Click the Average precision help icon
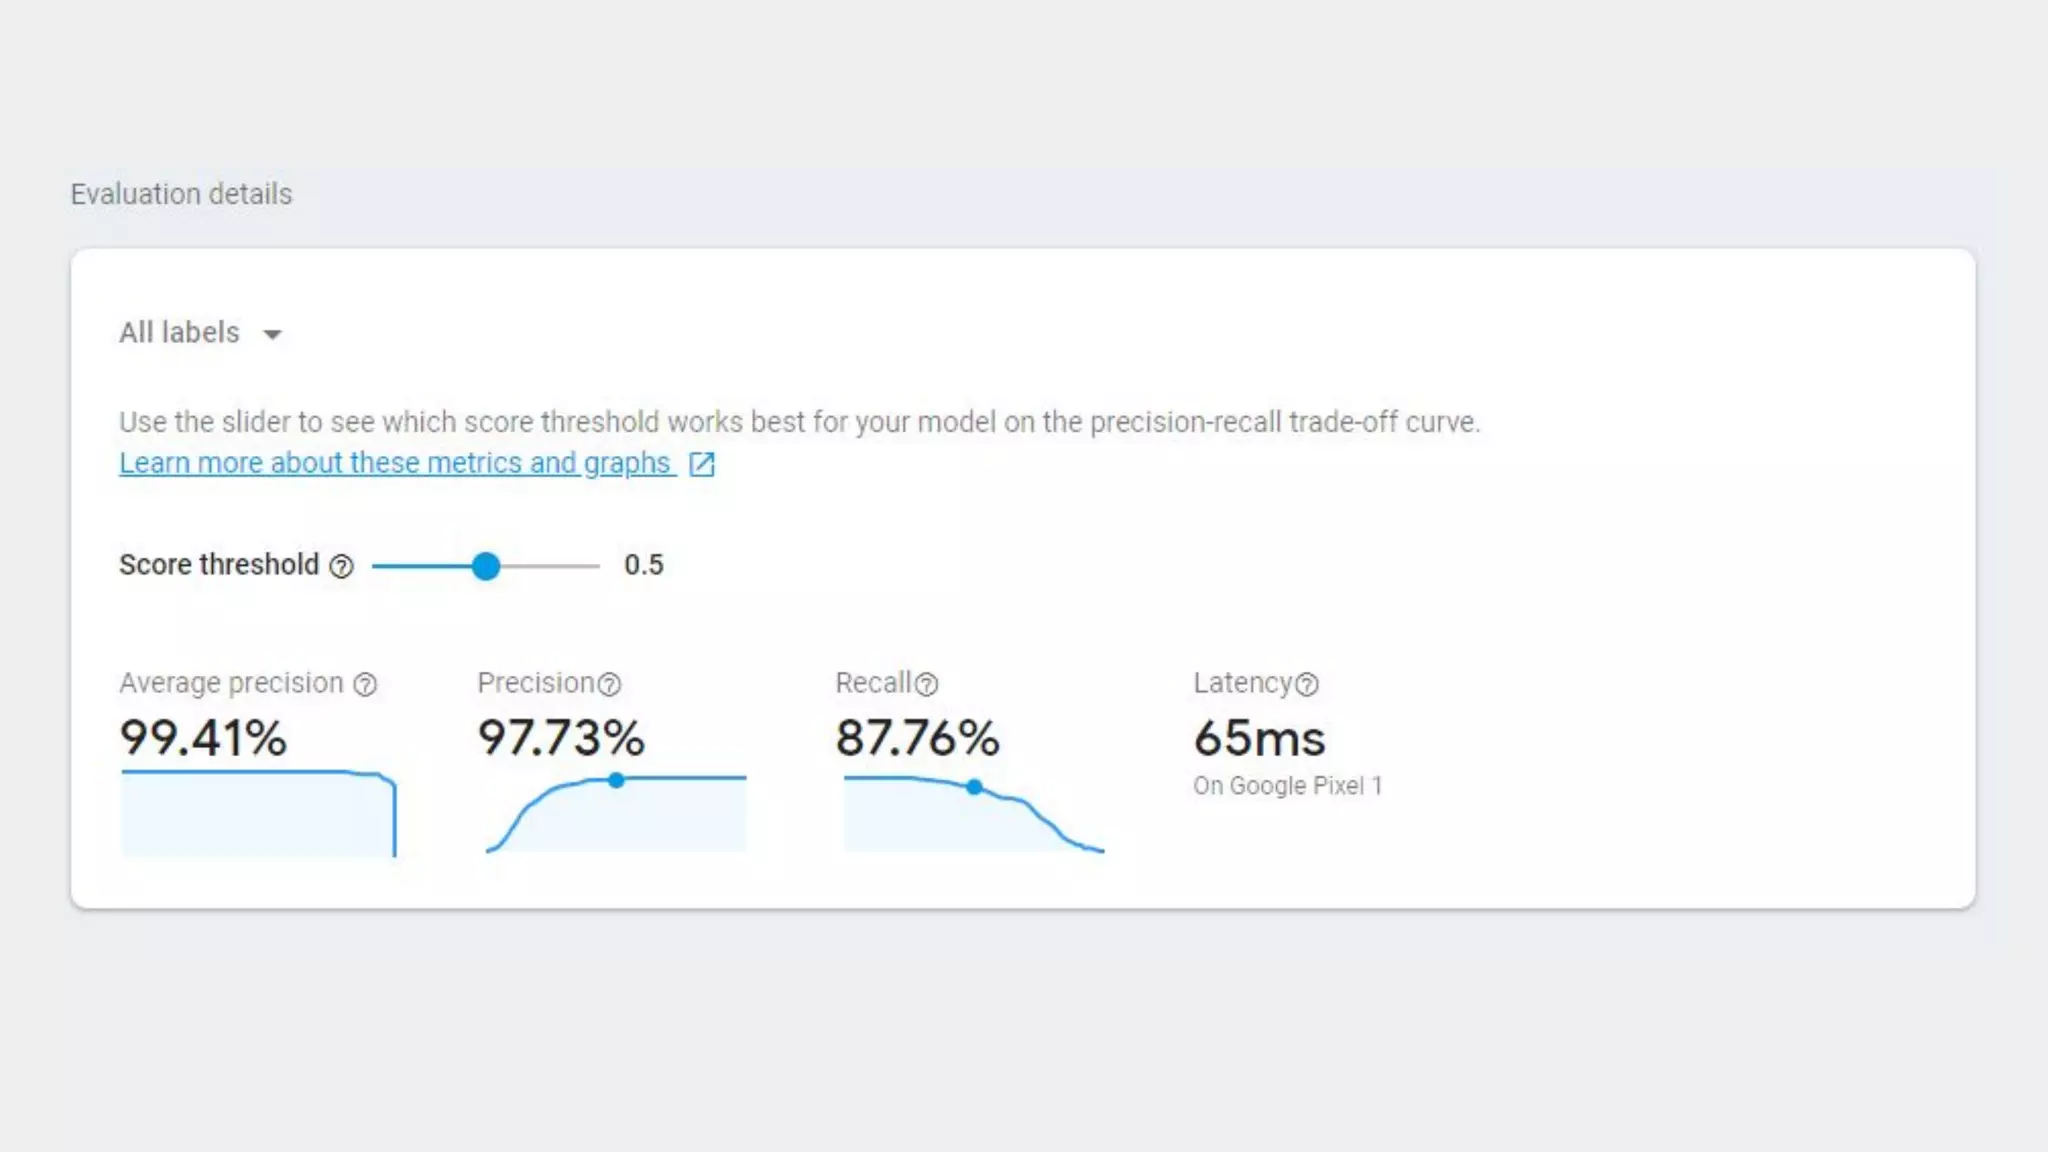The width and height of the screenshot is (2048, 1152). (x=365, y=685)
